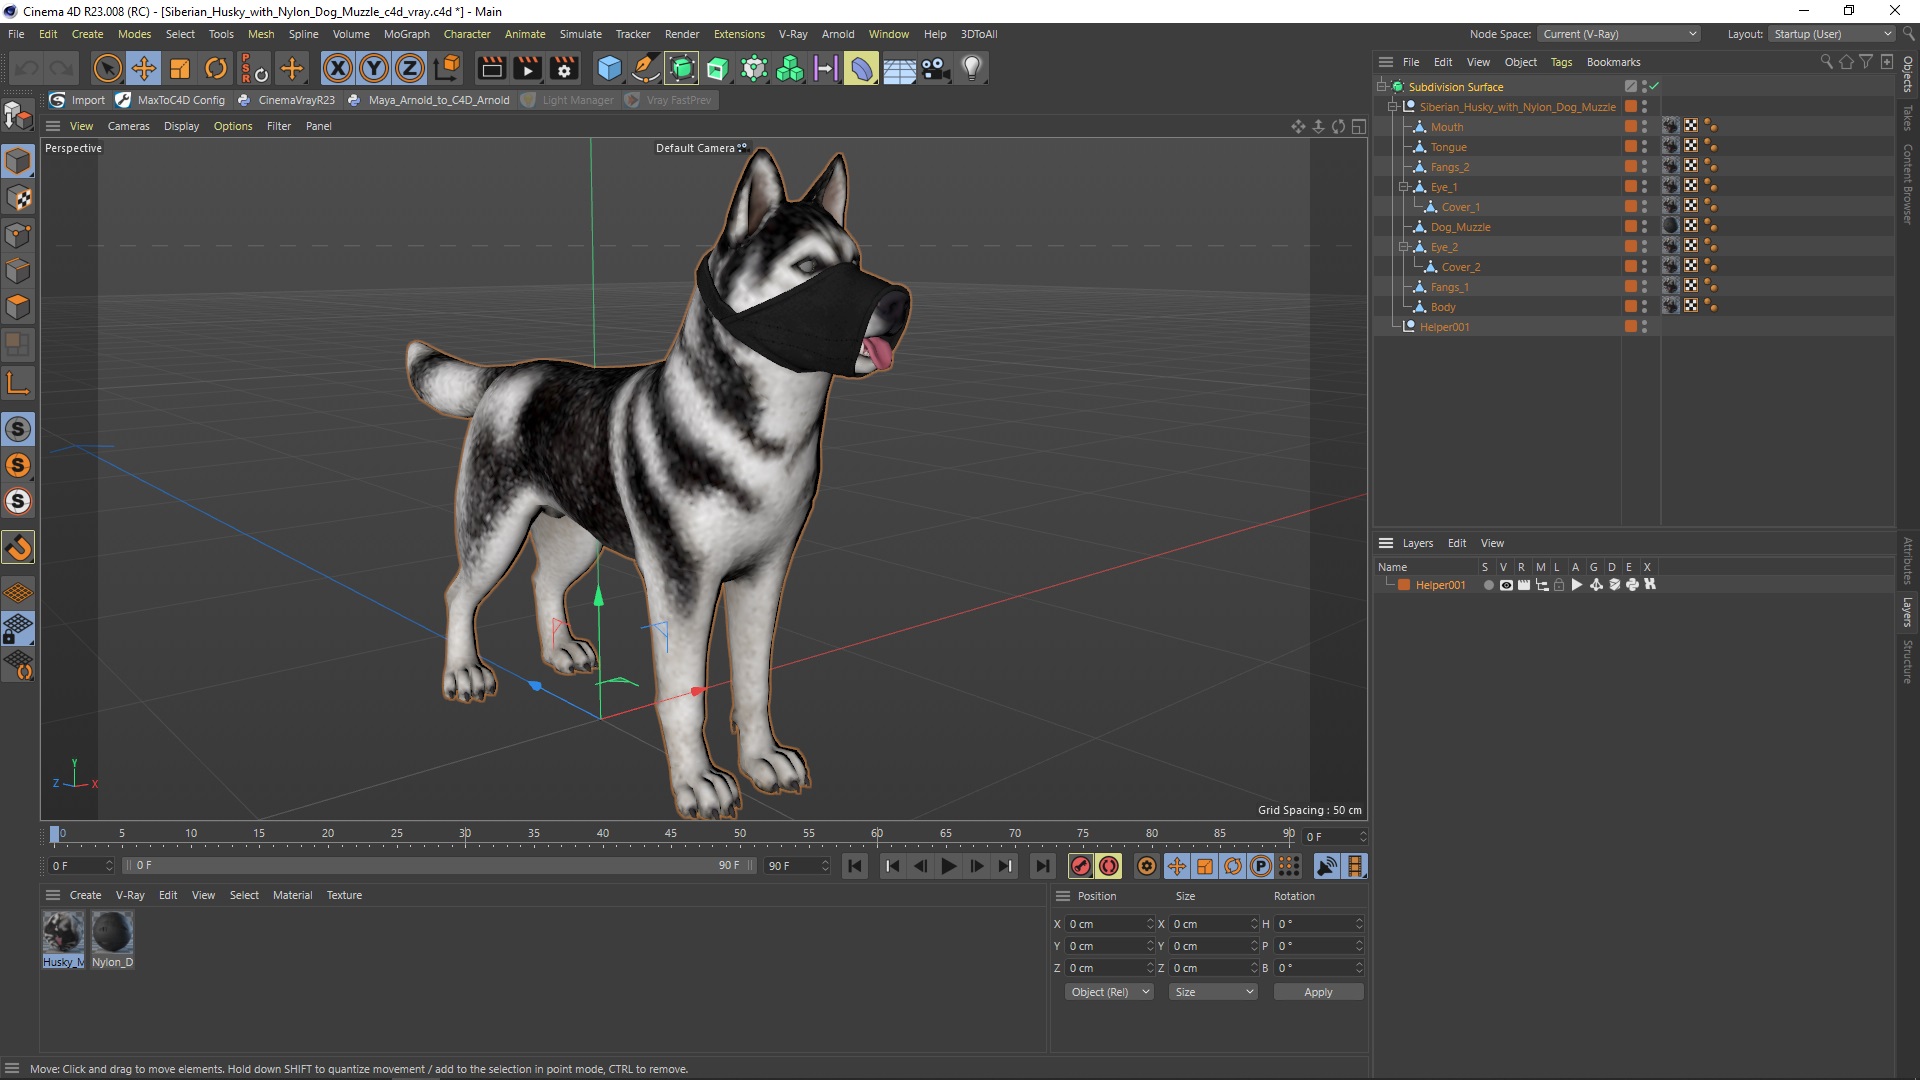1920x1080 pixels.
Task: Open the Edit Render Settings icon
Action: click(564, 68)
